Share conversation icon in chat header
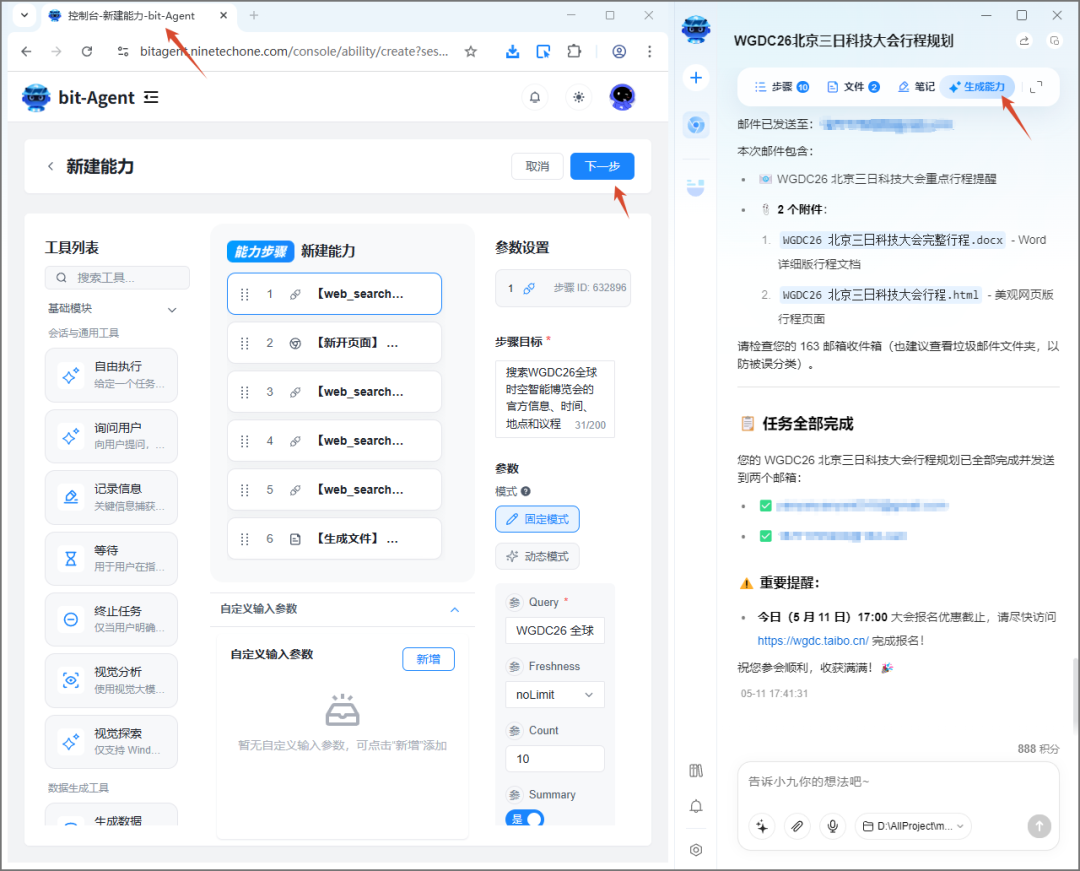Image resolution: width=1080 pixels, height=871 pixels. tap(1024, 41)
